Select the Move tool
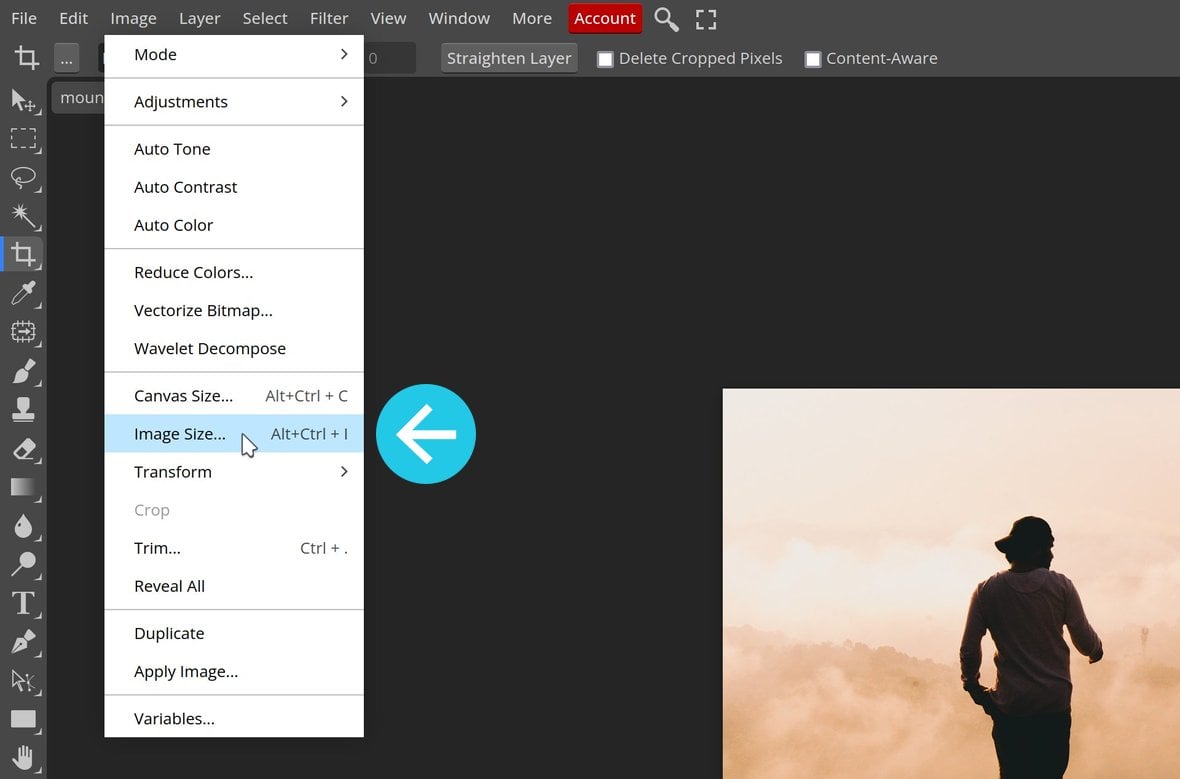1180x779 pixels. 23,101
